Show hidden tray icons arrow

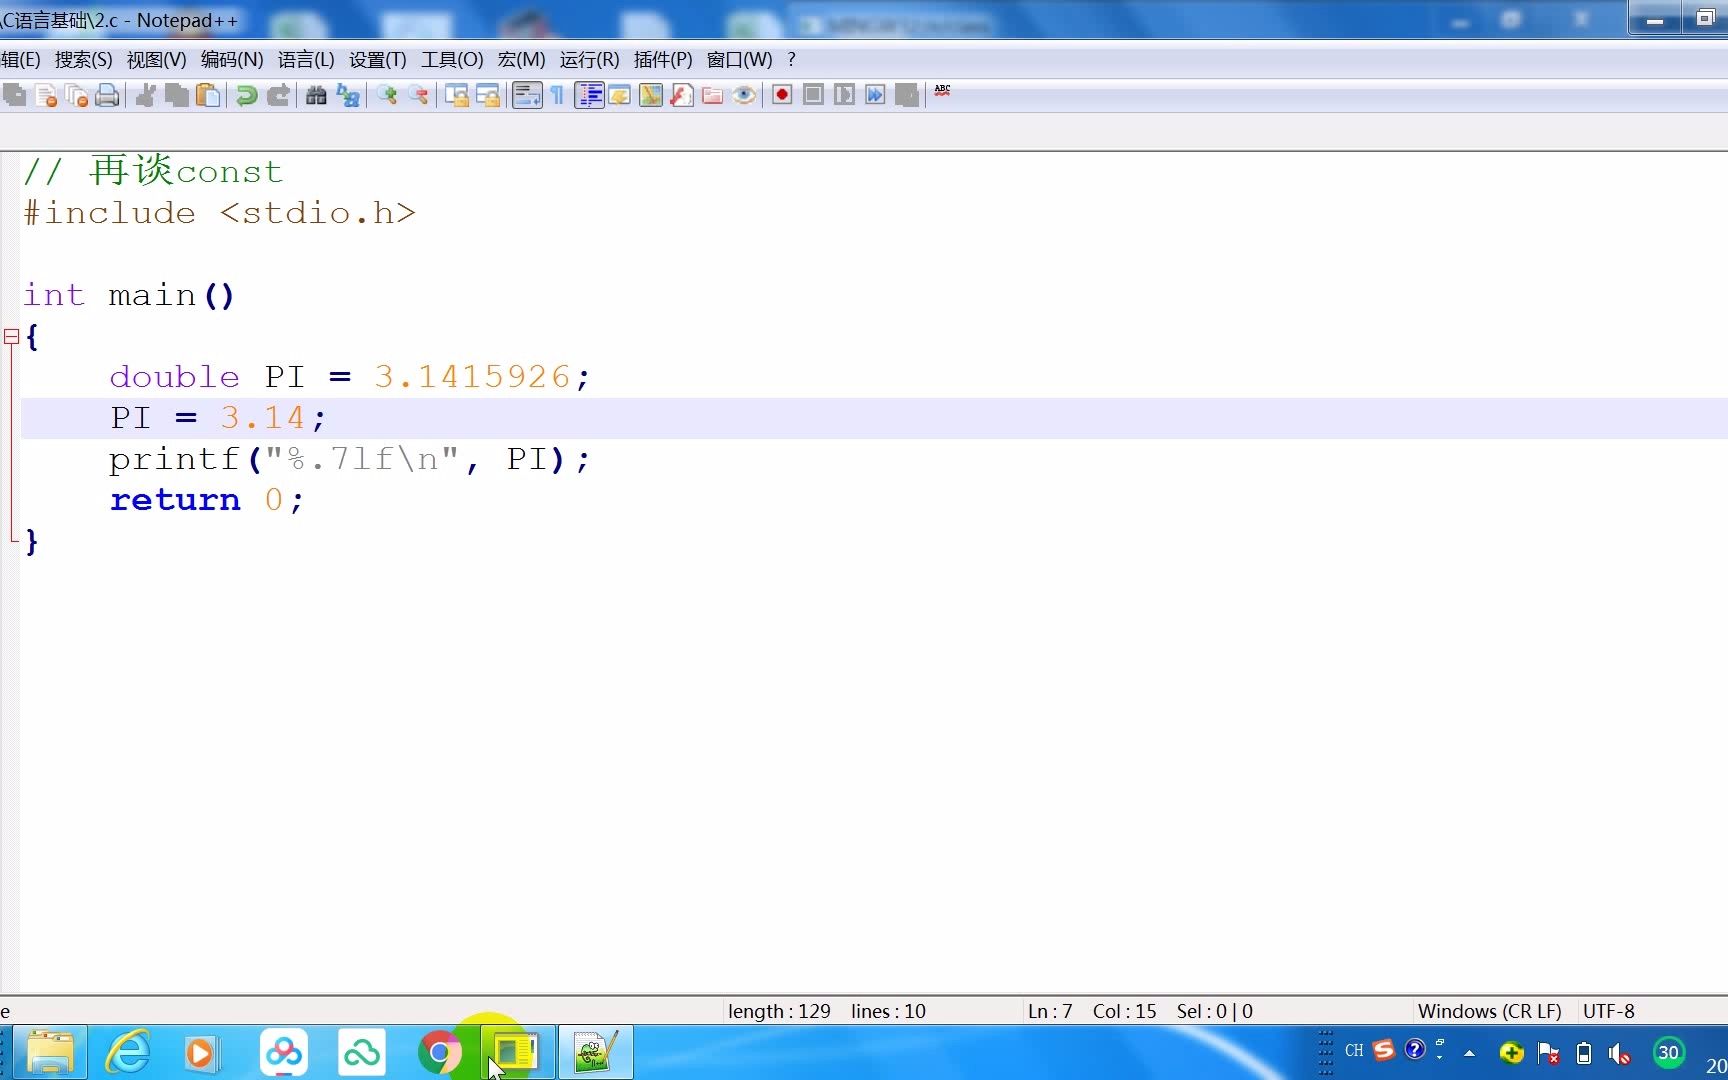click(1469, 1053)
